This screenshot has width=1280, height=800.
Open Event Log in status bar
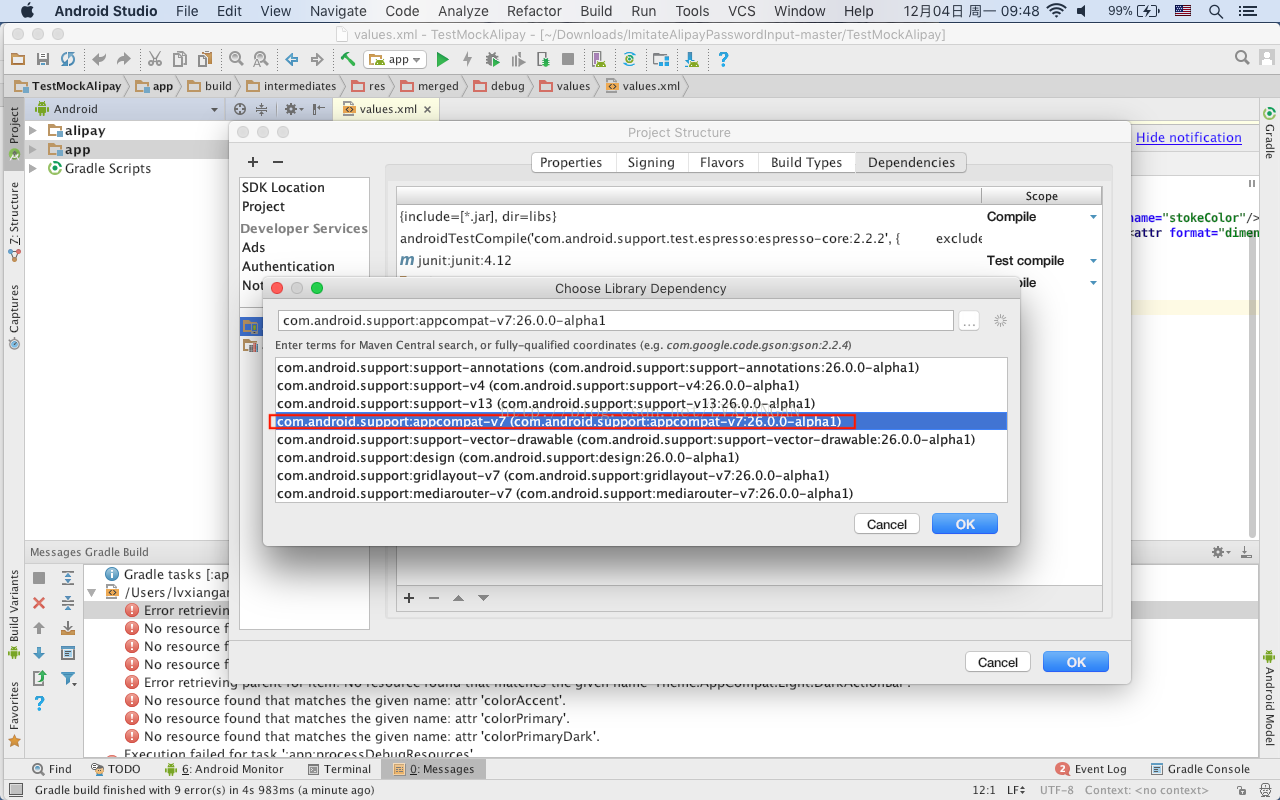point(1091,769)
